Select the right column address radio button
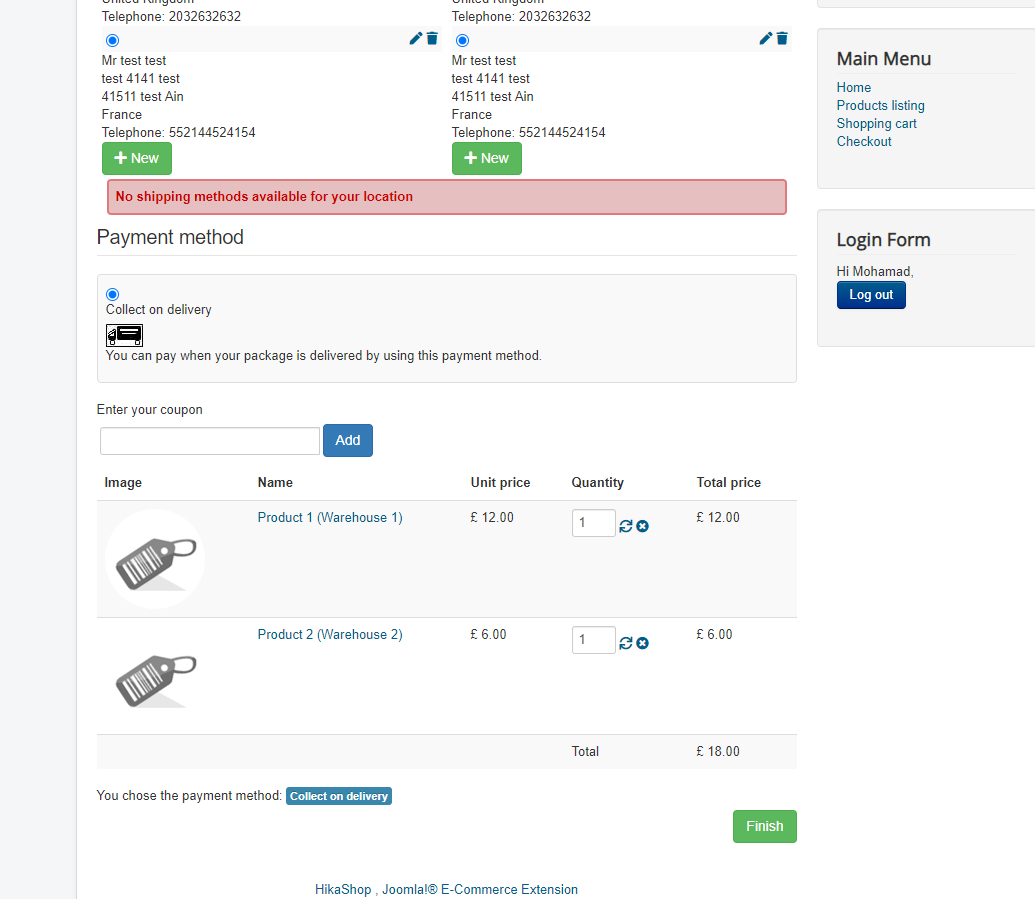 462,41
